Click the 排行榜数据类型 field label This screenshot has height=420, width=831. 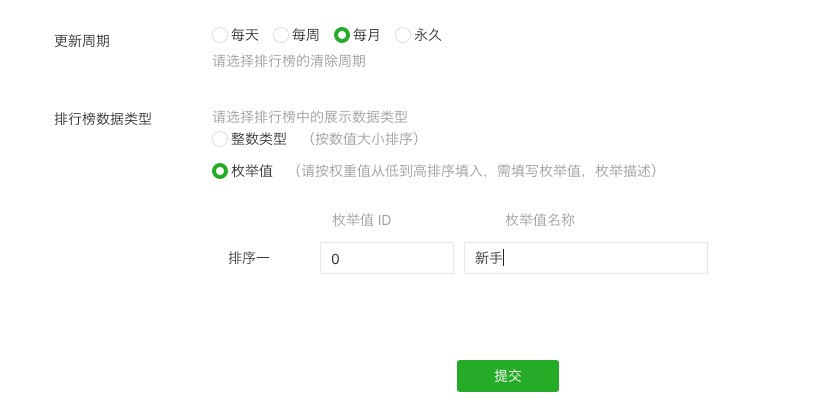[x=103, y=119]
